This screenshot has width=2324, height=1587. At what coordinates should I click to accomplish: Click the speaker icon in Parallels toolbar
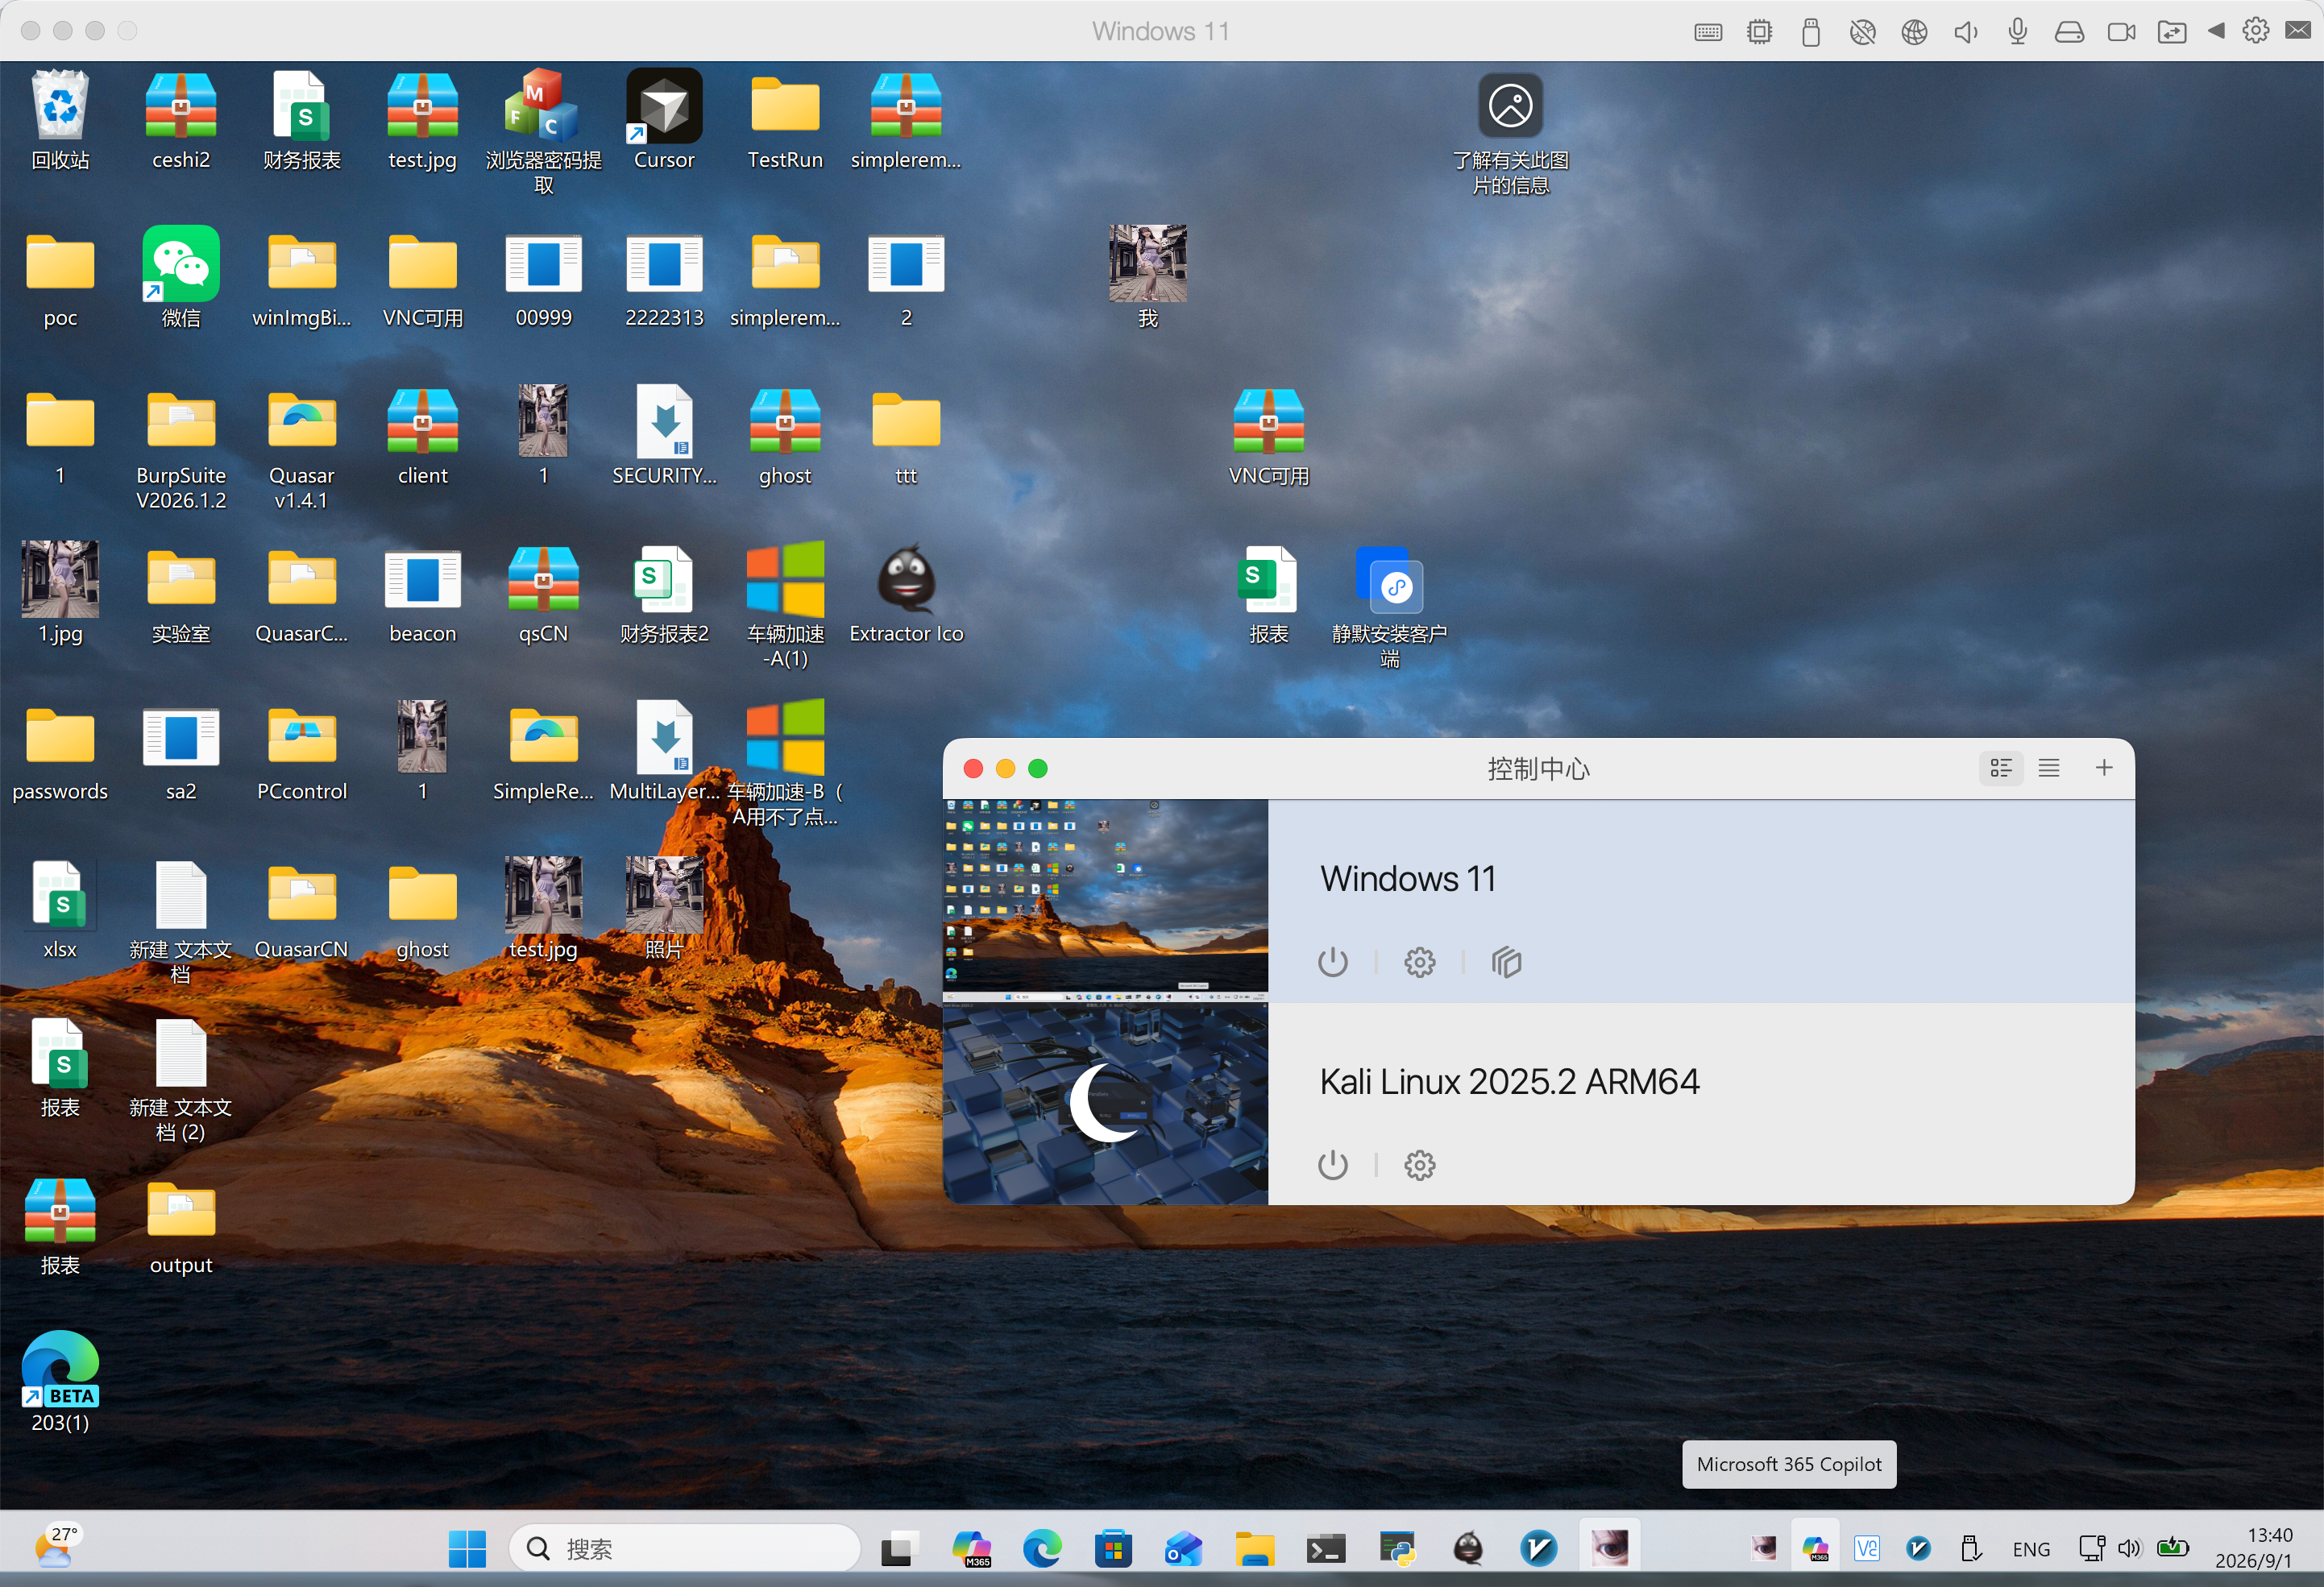point(1965,32)
